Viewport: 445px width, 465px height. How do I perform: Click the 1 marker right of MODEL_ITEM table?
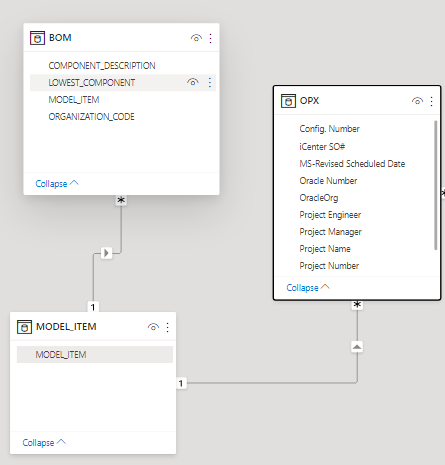pos(181,383)
